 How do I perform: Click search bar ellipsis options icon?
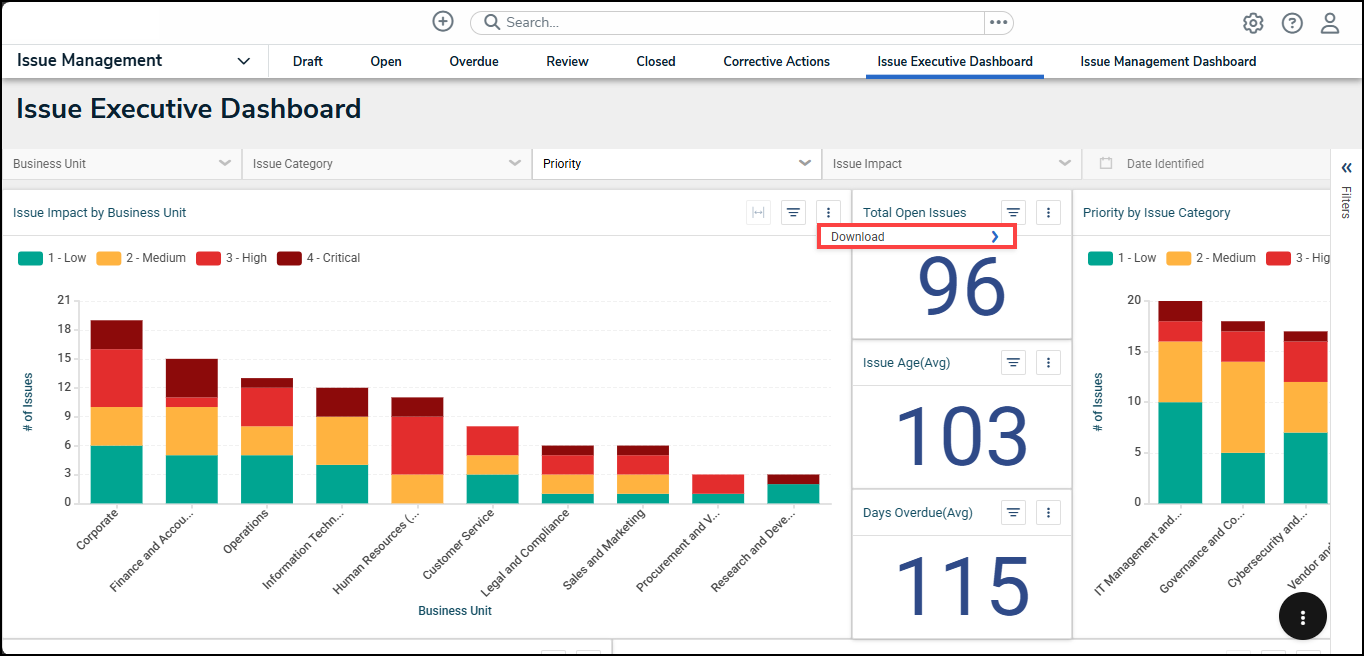(999, 22)
